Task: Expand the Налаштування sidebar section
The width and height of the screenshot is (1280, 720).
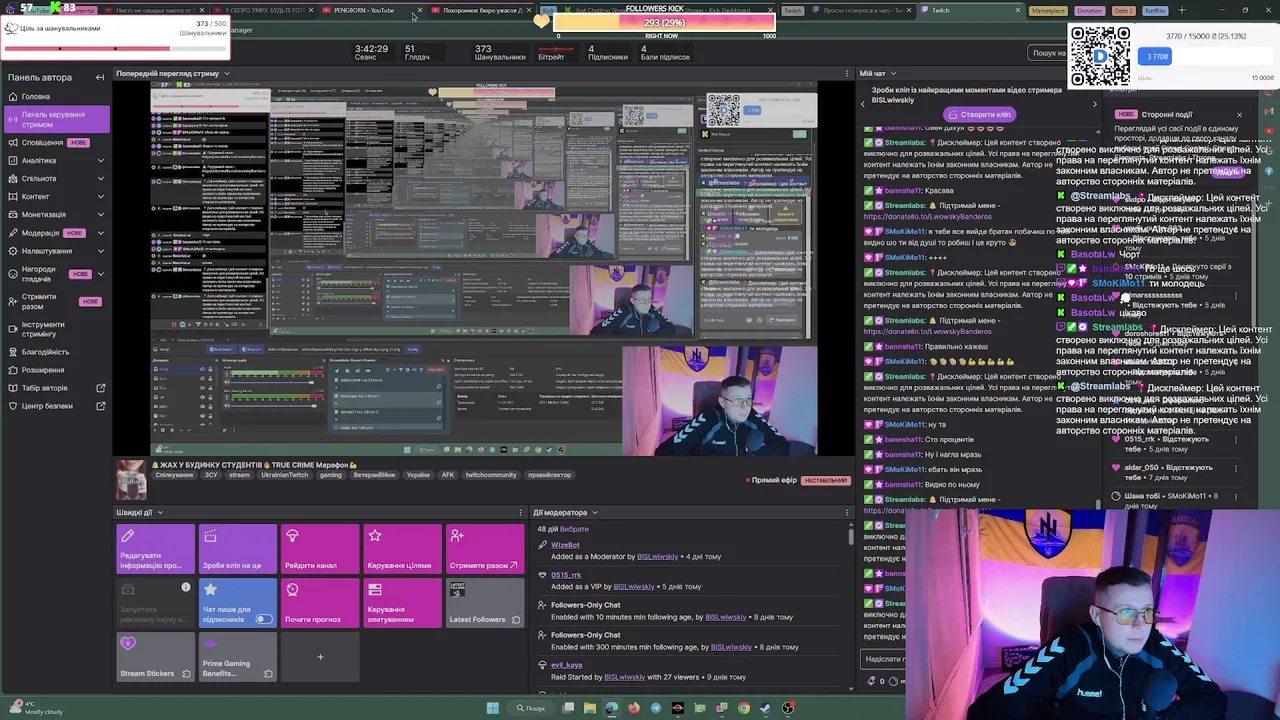Action: click(100, 251)
